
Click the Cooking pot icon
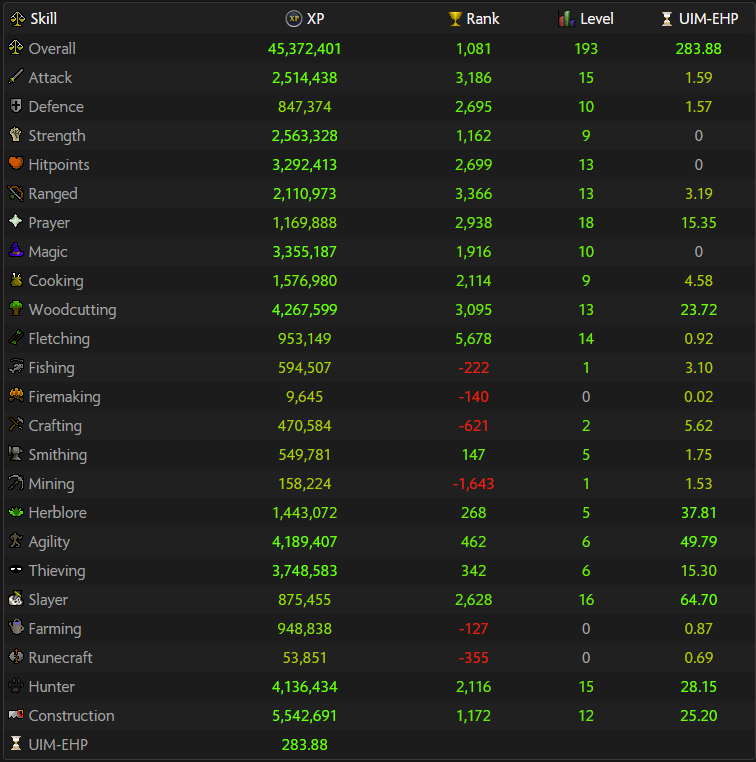(x=16, y=280)
